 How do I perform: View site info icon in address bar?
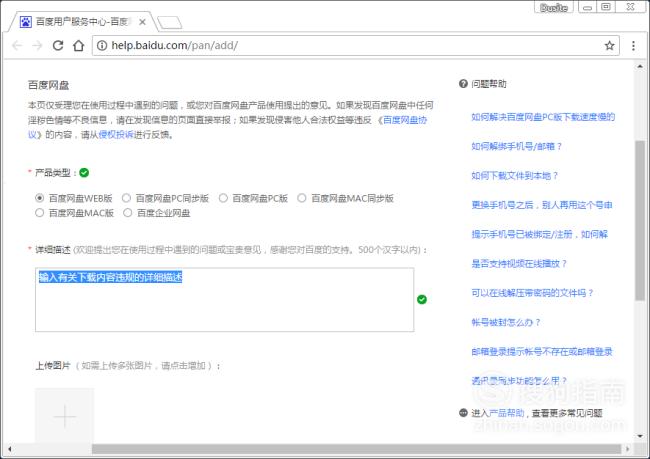102,45
